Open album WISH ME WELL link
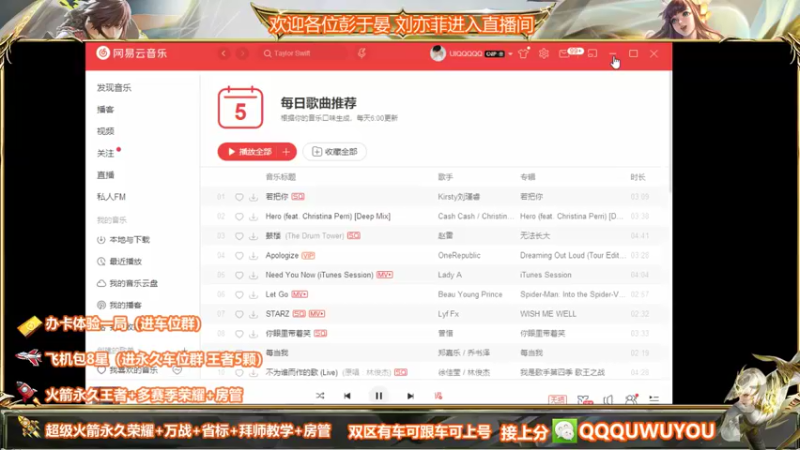 pos(548,314)
